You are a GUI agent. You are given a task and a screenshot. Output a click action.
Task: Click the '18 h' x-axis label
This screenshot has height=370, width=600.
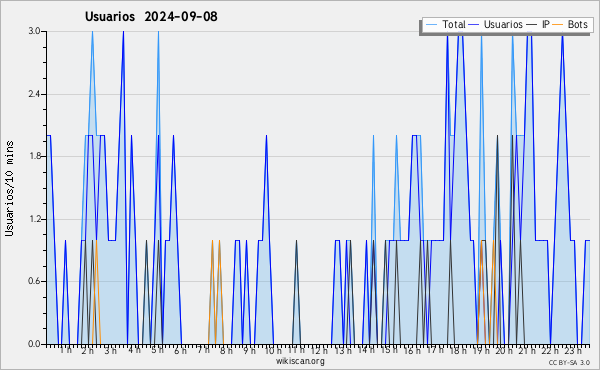click(x=458, y=351)
